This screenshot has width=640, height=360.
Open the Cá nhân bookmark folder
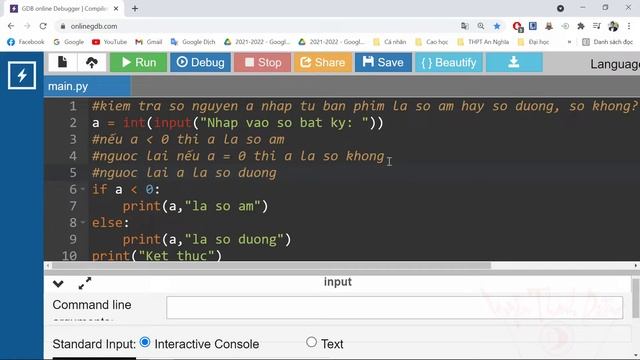coord(390,42)
